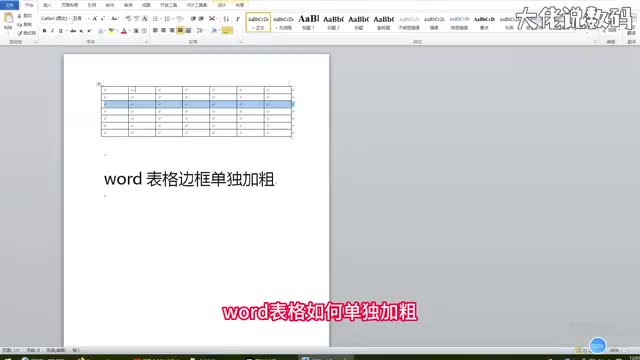Viewport: 640px width, 360px height.
Task: Click the Increase Indent icon
Action: [x=201, y=18]
